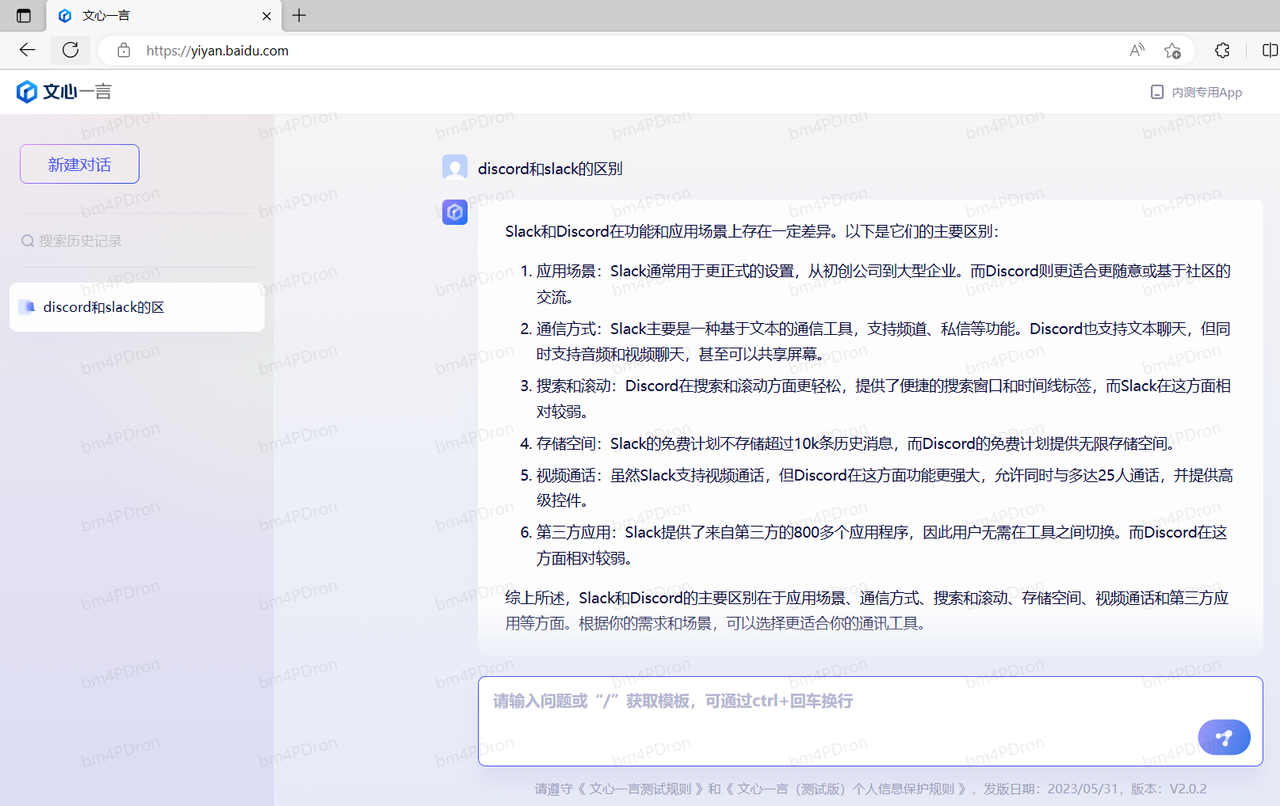Go back with the browser back arrow
Viewport: 1280px width, 806px height.
click(x=27, y=50)
